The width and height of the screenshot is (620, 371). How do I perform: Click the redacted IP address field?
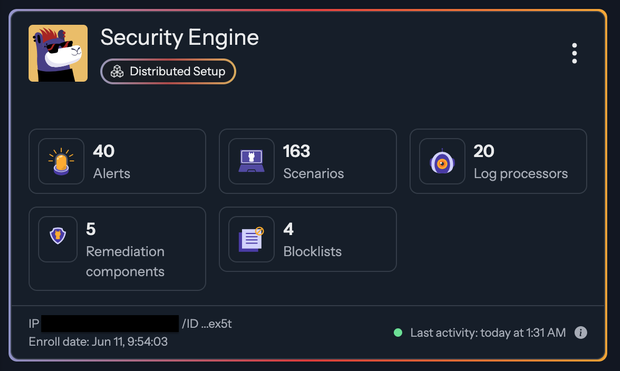coord(110,324)
